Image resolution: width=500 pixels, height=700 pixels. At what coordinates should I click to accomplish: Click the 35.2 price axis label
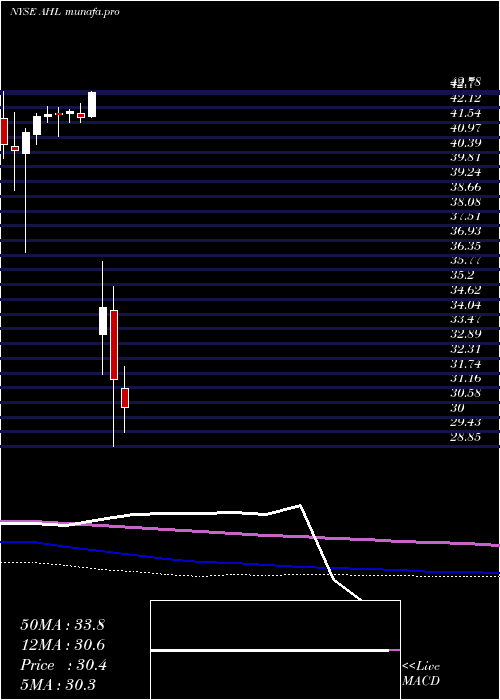pyautogui.click(x=461, y=275)
